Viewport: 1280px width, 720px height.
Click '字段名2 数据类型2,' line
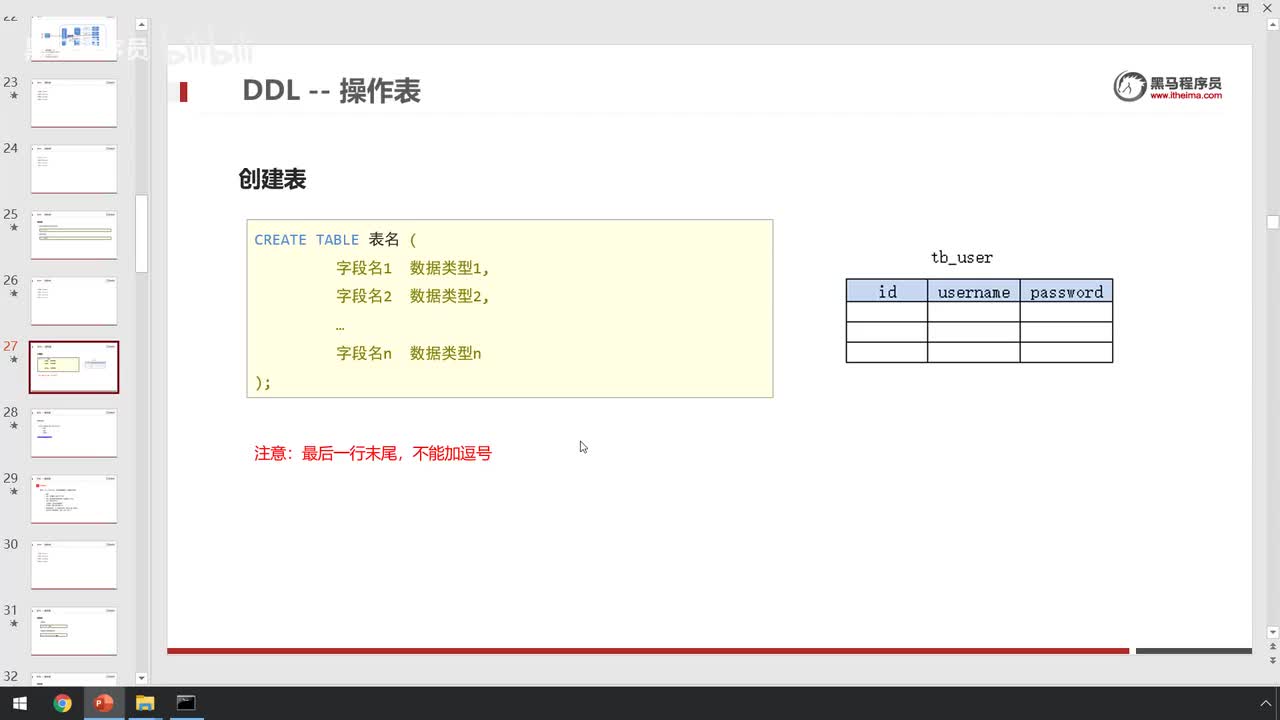click(x=413, y=296)
